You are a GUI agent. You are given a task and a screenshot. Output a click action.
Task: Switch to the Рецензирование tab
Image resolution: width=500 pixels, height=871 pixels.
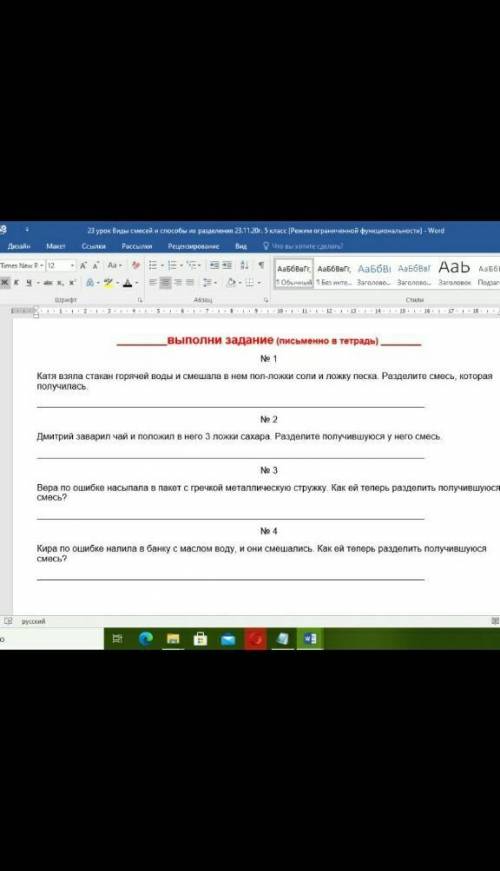[193, 246]
